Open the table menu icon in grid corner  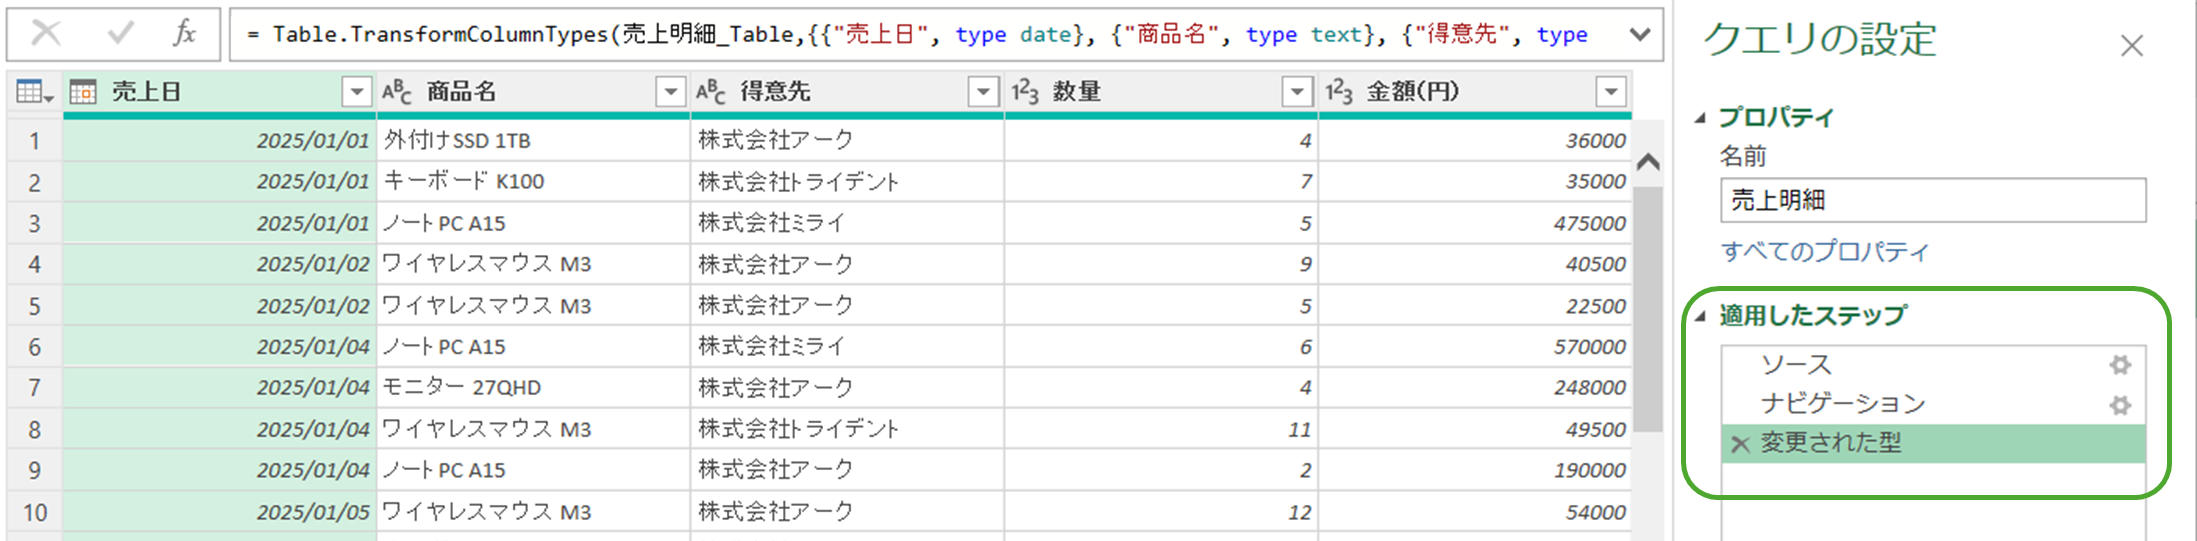coord(34,92)
